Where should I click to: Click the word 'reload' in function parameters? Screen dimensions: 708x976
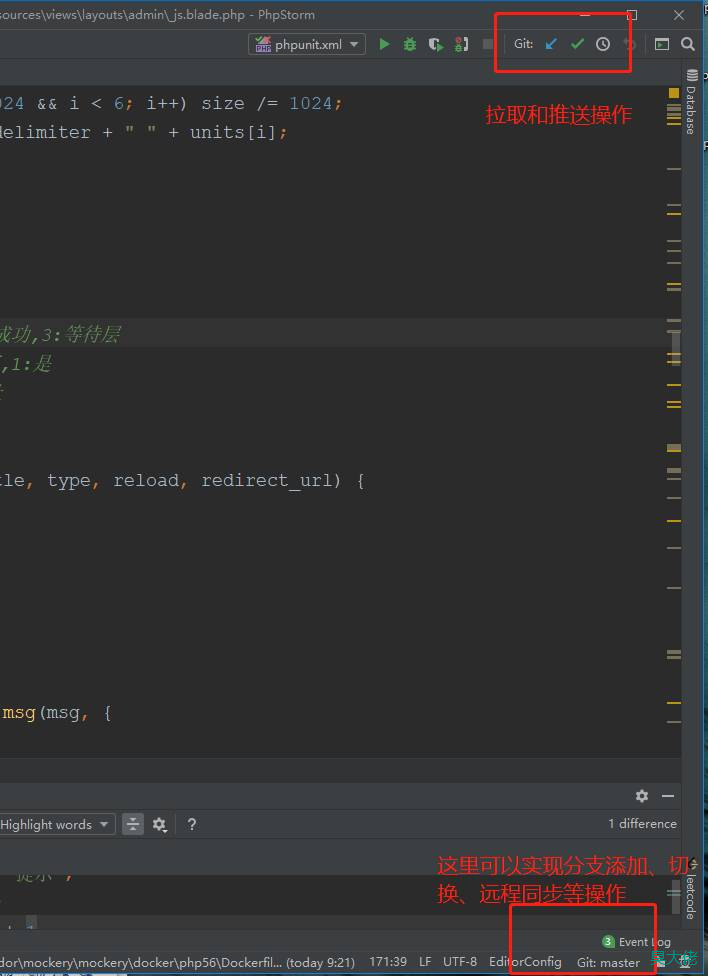pos(146,481)
